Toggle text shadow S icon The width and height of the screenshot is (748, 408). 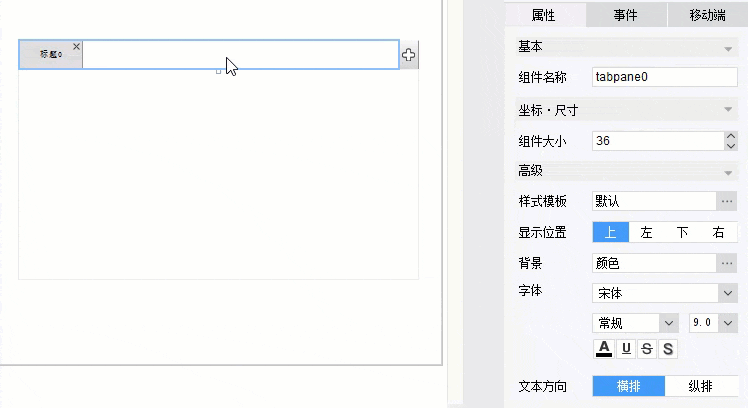point(668,349)
